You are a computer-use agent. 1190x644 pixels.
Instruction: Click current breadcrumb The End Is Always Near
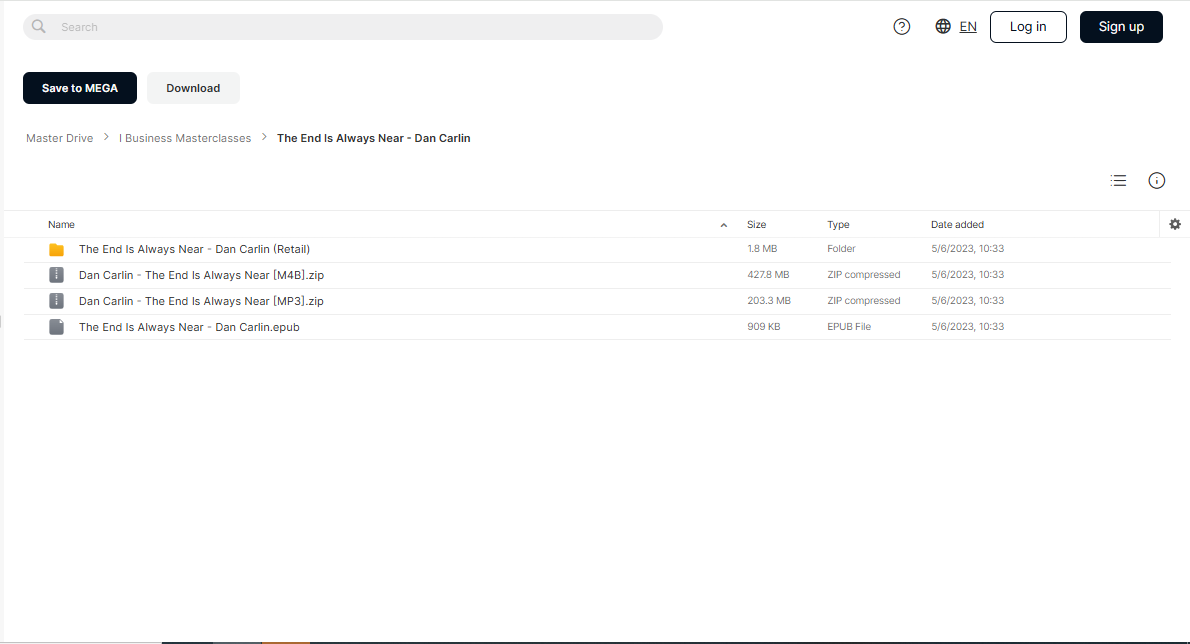pos(373,138)
